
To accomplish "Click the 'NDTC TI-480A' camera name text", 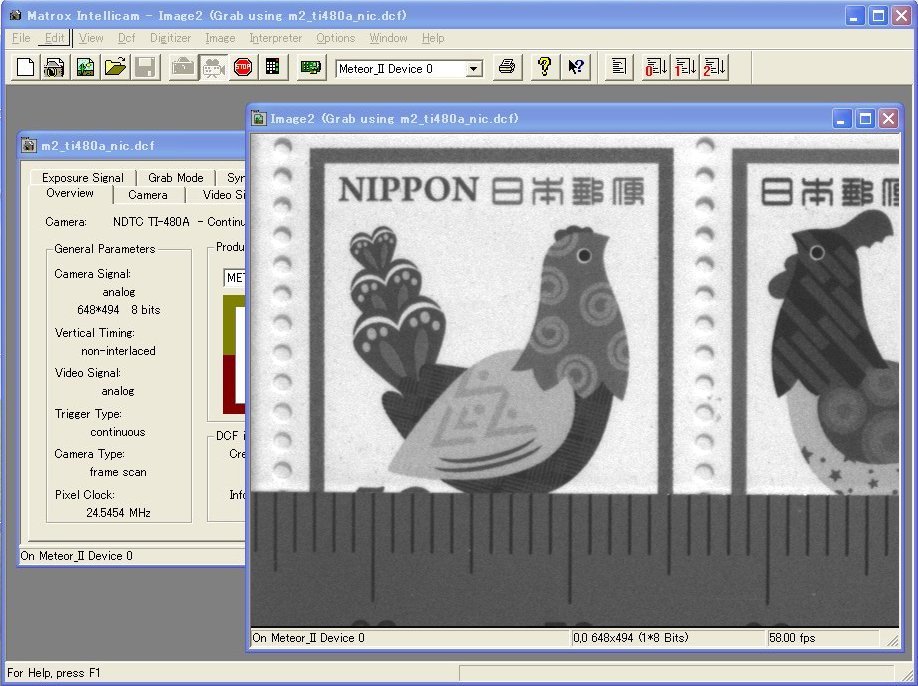I will [x=151, y=222].
